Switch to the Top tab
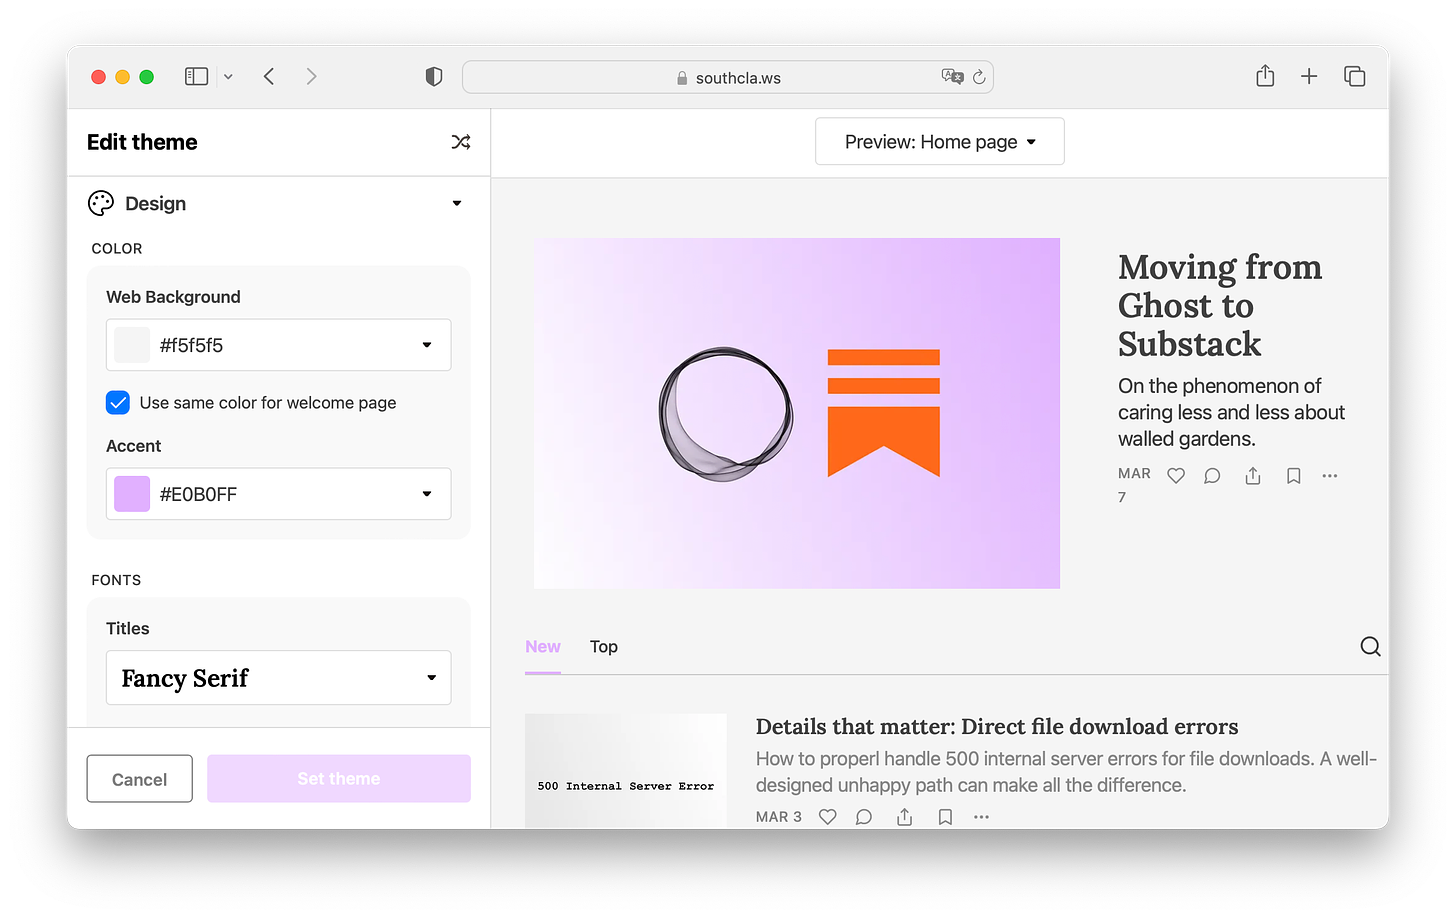 click(604, 647)
